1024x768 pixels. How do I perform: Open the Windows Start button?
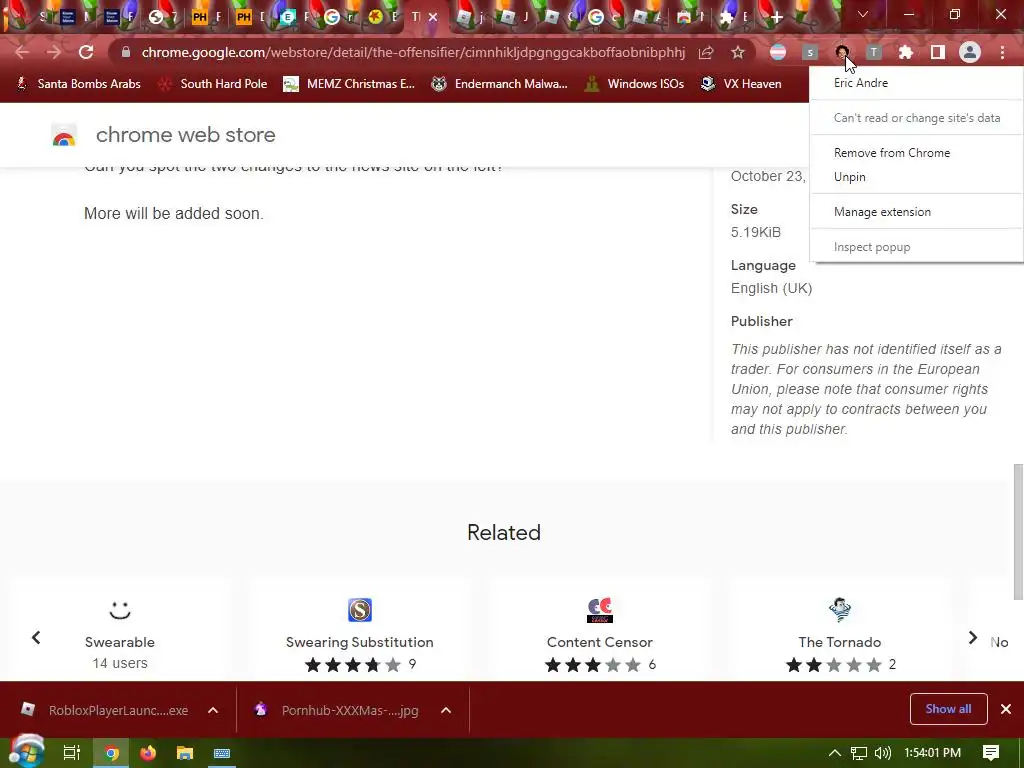26,752
